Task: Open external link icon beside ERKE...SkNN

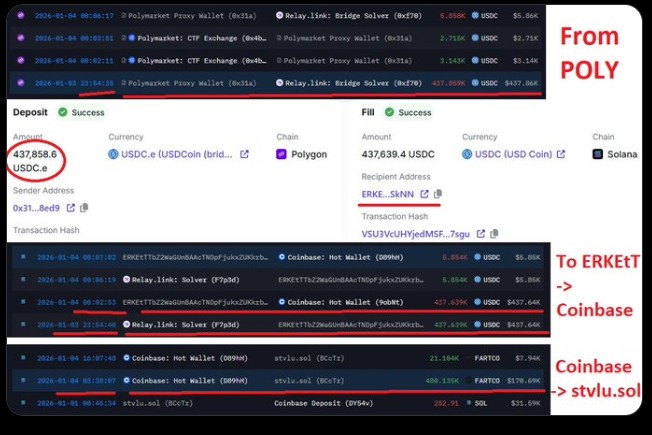Action: (x=424, y=194)
